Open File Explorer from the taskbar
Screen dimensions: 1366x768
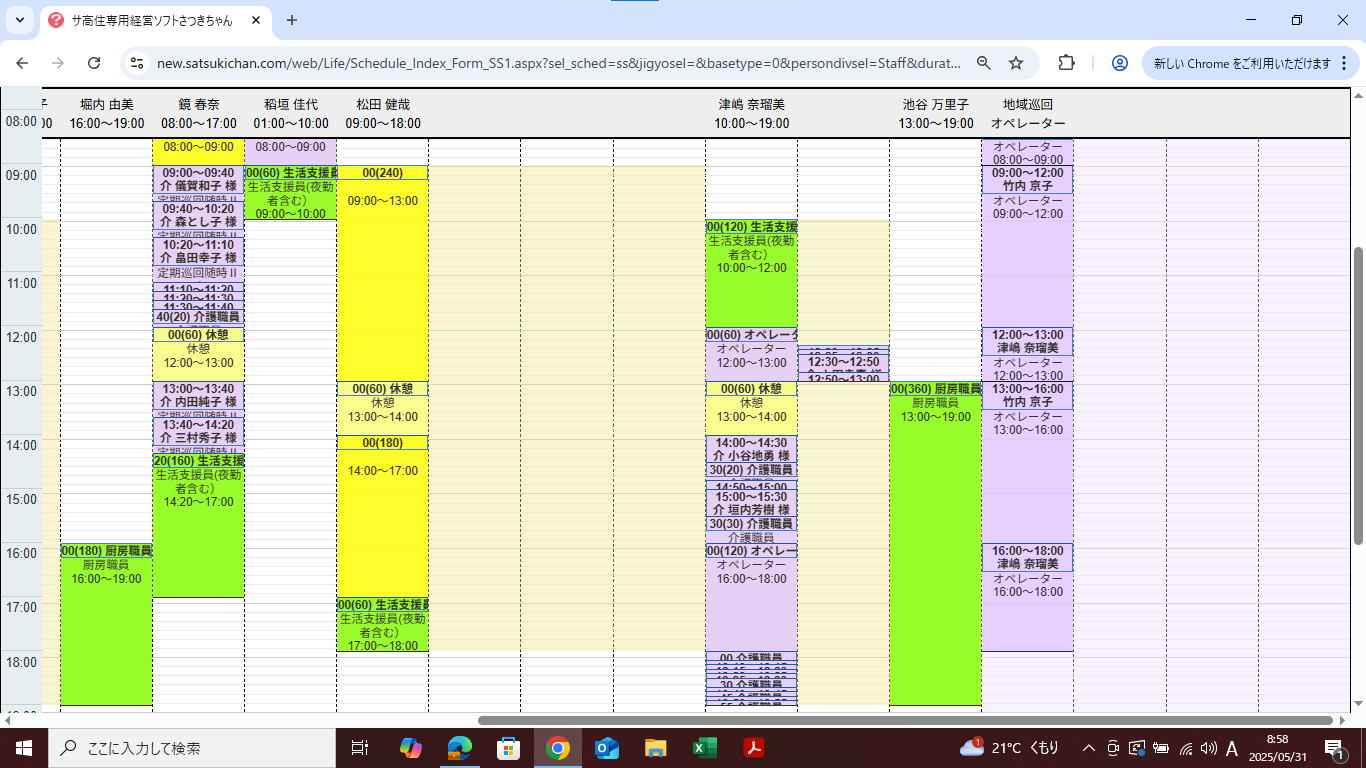656,748
